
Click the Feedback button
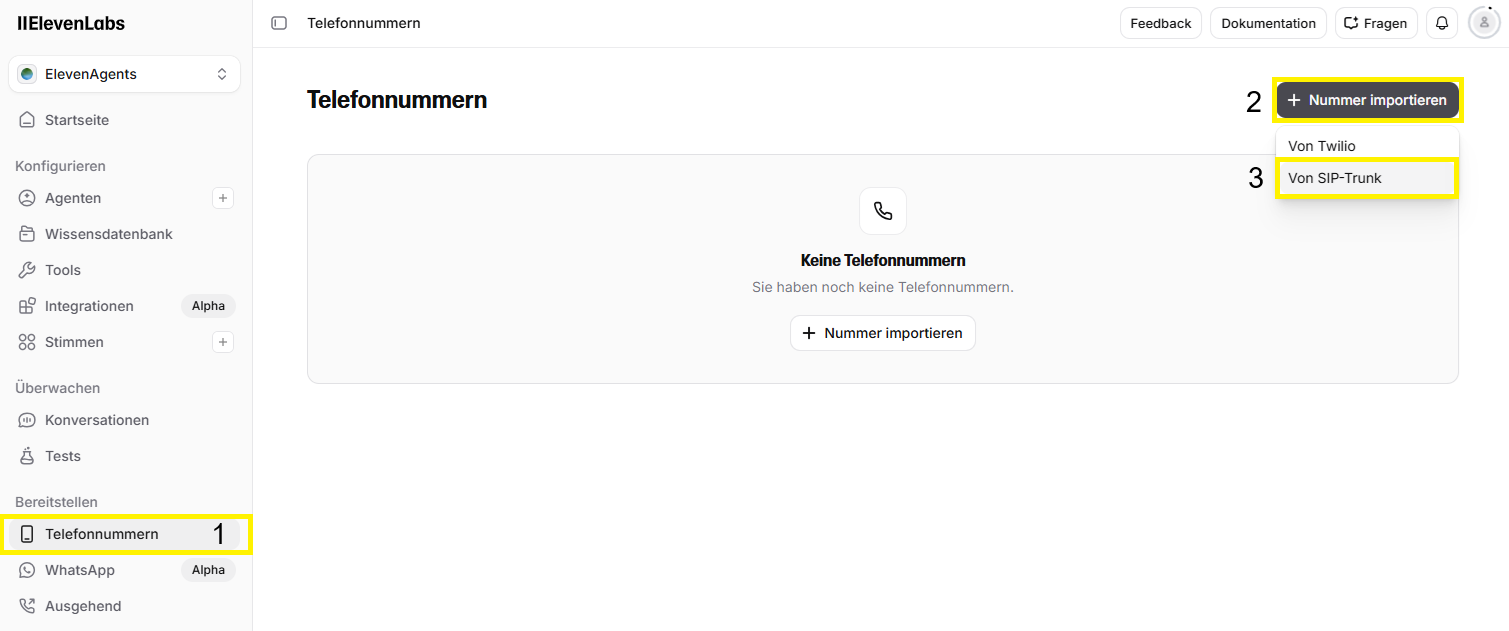pyautogui.click(x=1160, y=23)
